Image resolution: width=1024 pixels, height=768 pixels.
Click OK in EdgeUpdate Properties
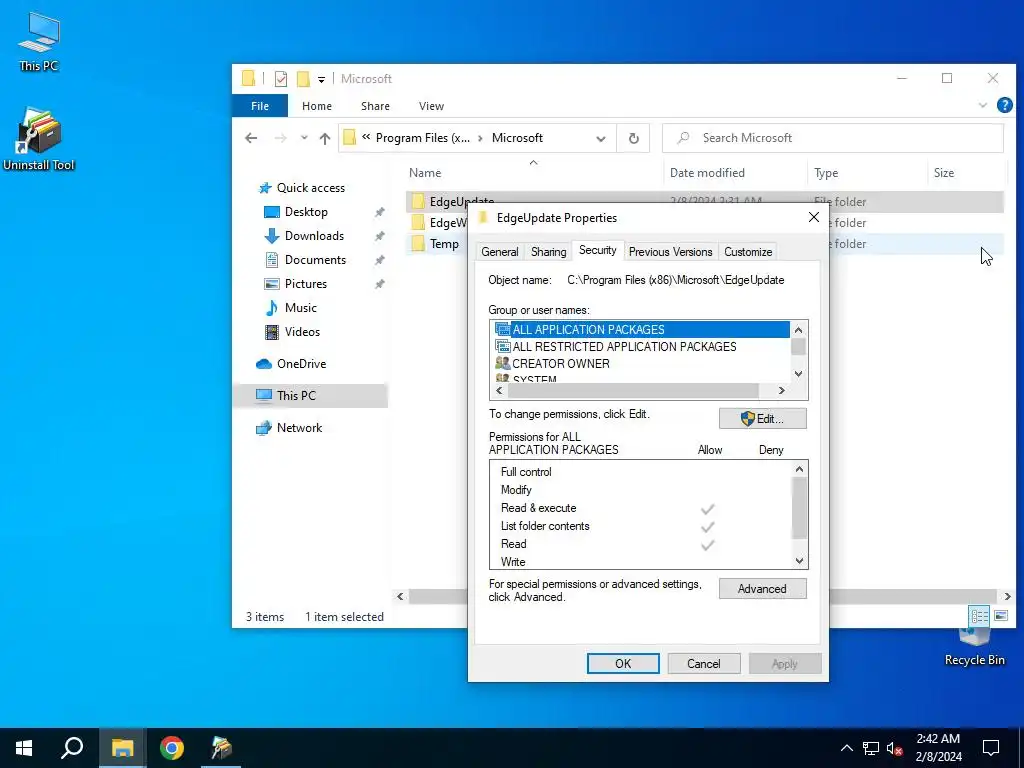coord(623,664)
